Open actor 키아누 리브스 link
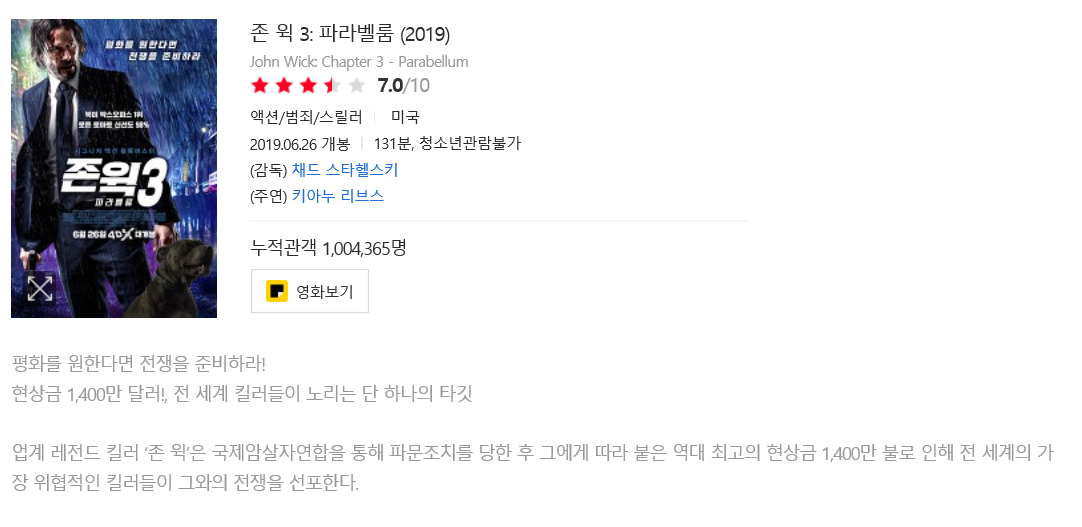This screenshot has height=527, width=1082. tap(338, 196)
